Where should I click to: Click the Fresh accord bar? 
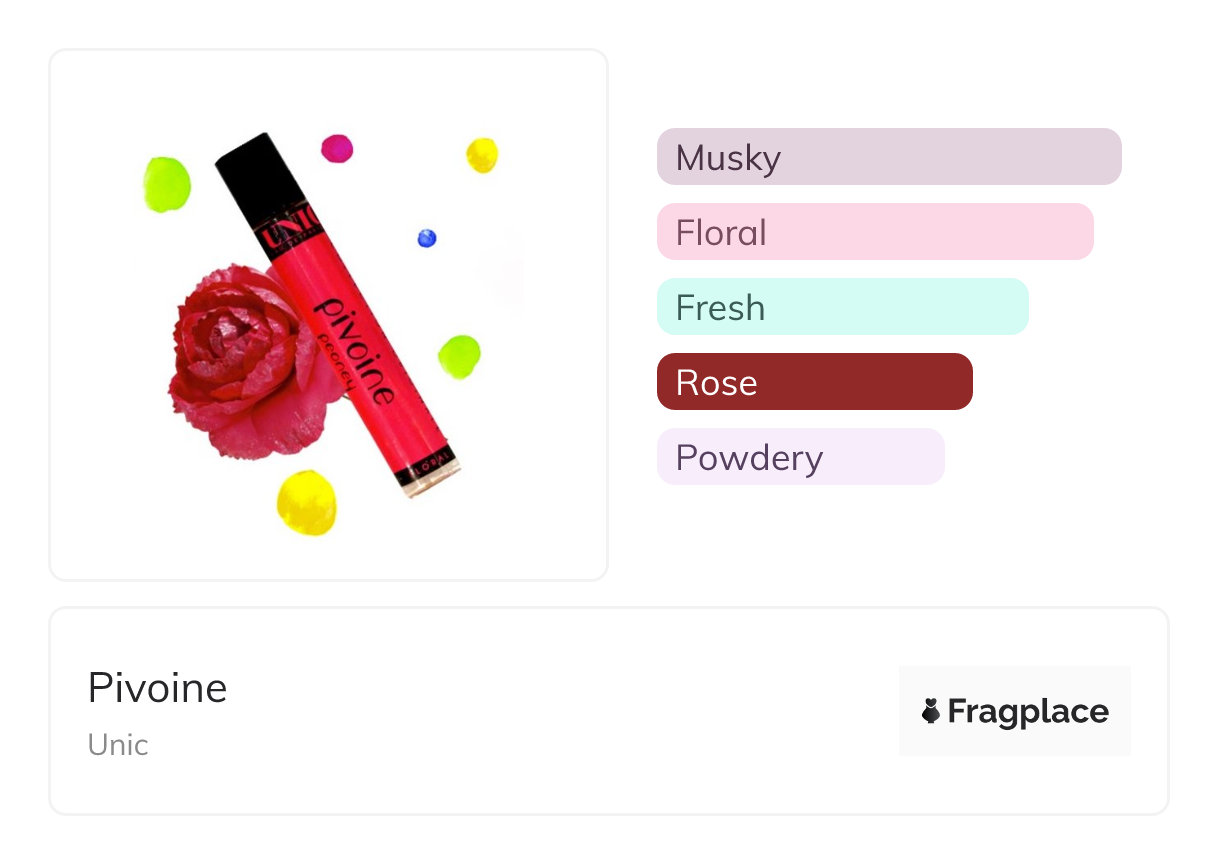point(842,307)
